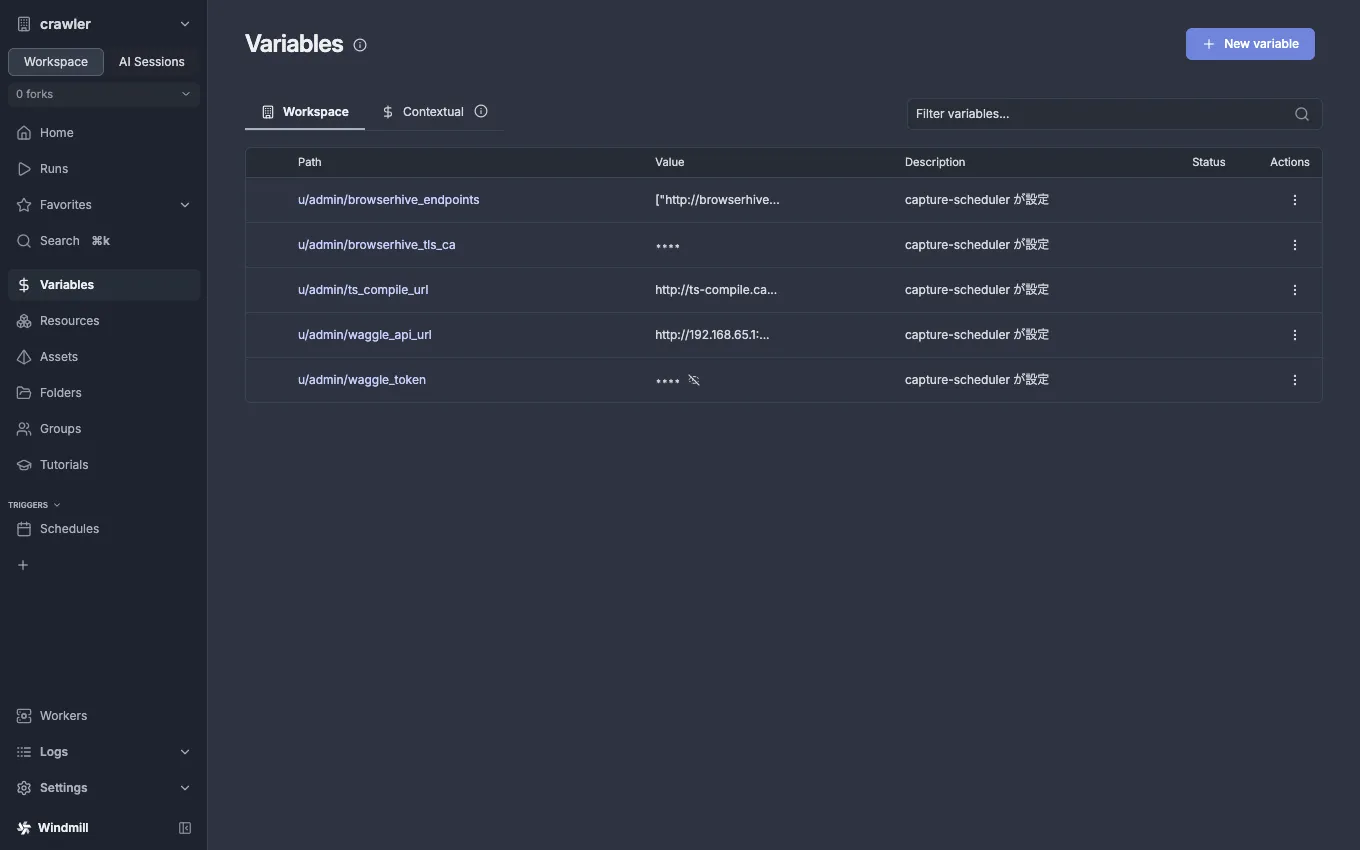Image resolution: width=1360 pixels, height=850 pixels.
Task: Expand the Favorites chevron
Action: [185, 205]
